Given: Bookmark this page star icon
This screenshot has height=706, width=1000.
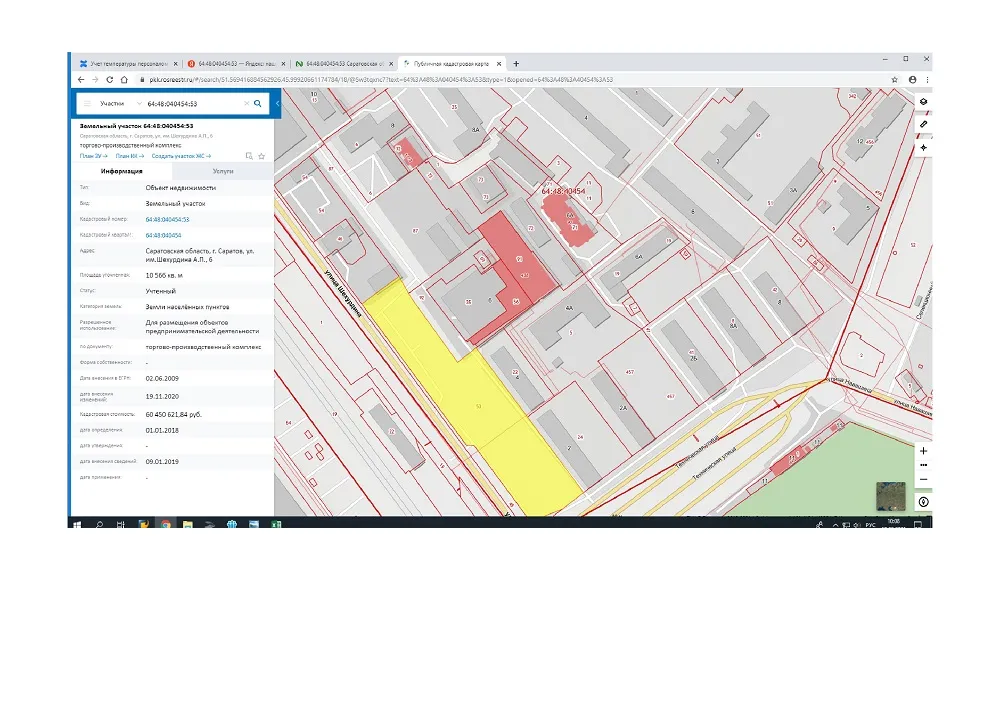Looking at the screenshot, I should pyautogui.click(x=894, y=80).
